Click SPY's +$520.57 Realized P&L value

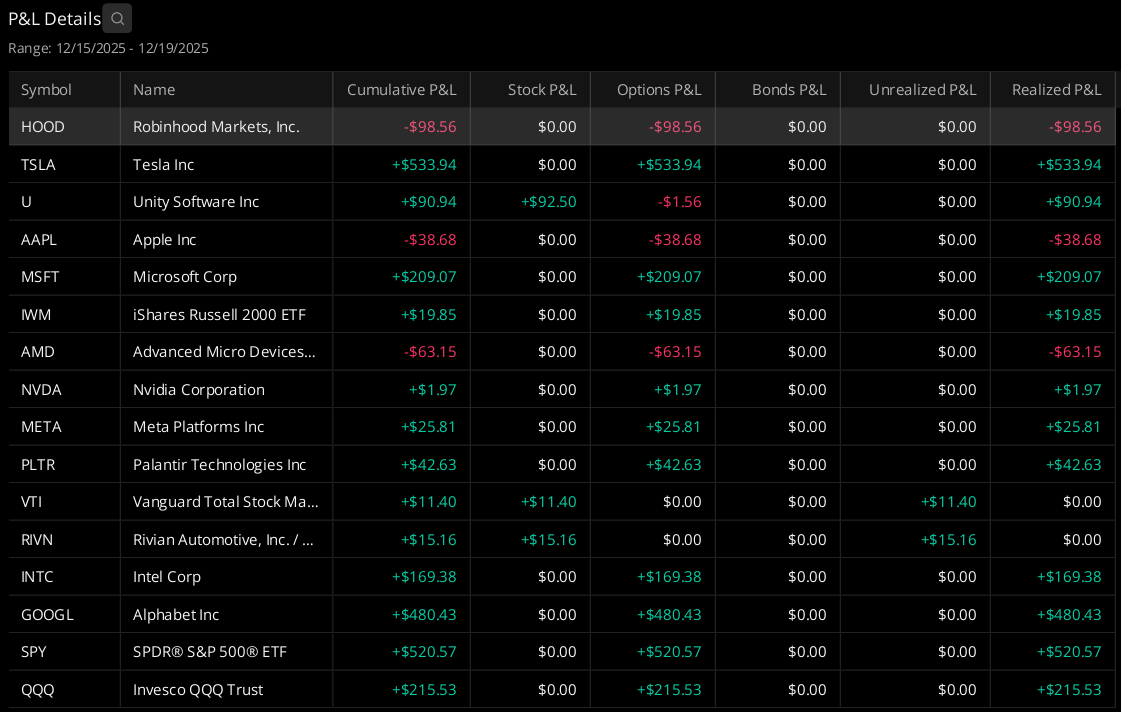tap(1070, 652)
